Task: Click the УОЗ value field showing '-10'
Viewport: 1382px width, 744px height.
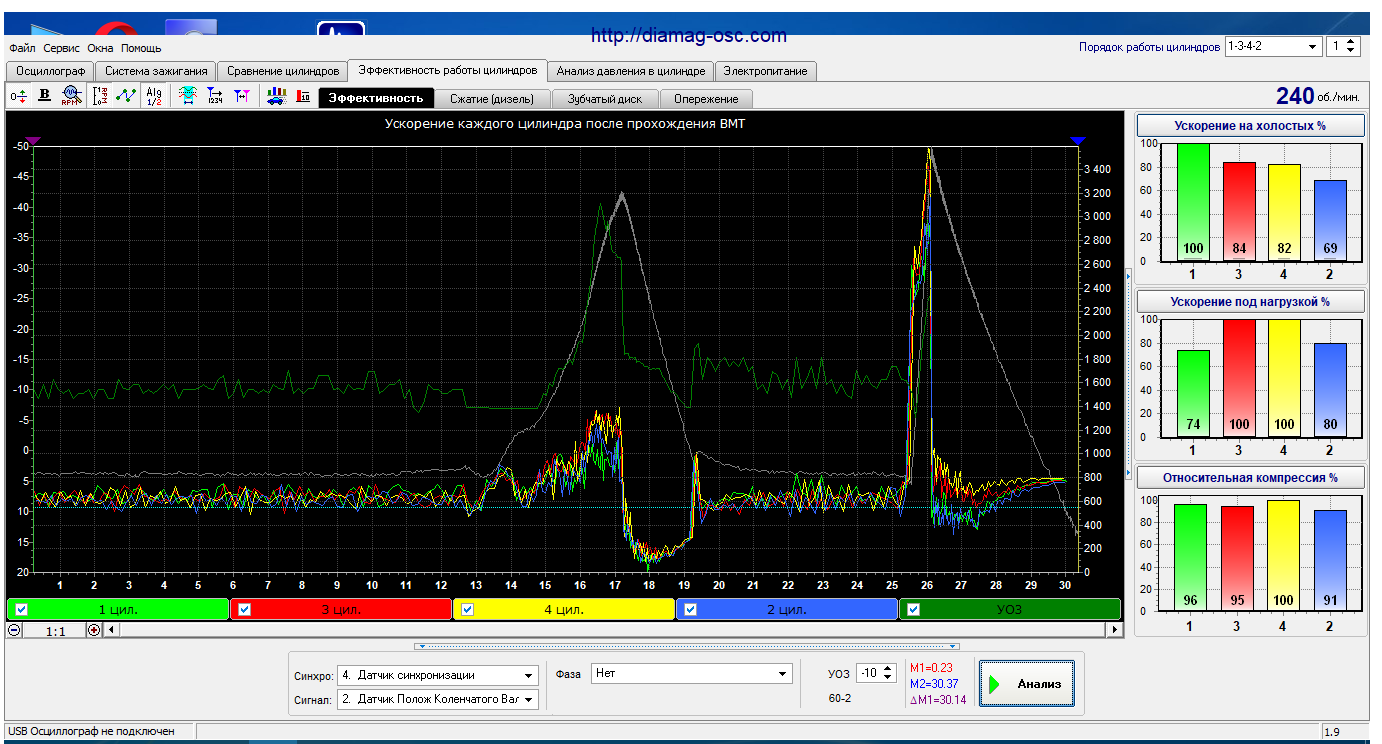Action: tap(868, 674)
